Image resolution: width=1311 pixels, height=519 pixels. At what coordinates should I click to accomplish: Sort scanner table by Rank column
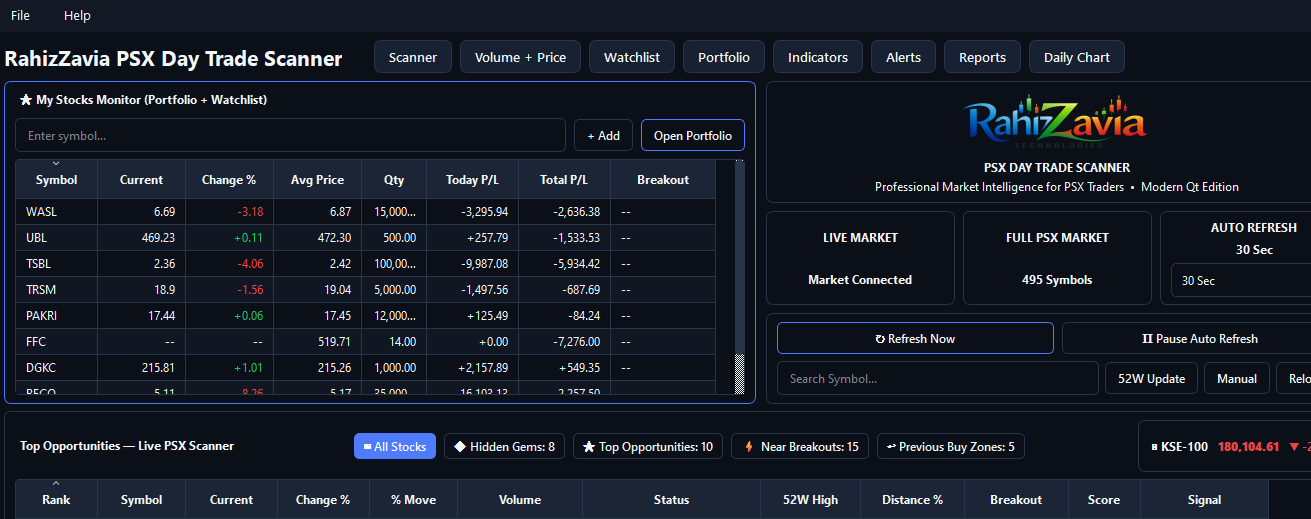coord(56,499)
